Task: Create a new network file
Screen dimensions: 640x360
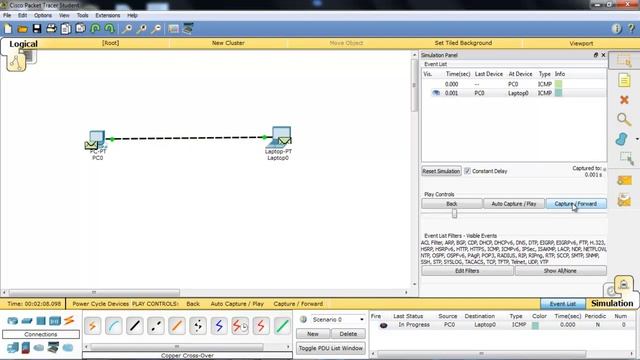Action: [x=8, y=29]
